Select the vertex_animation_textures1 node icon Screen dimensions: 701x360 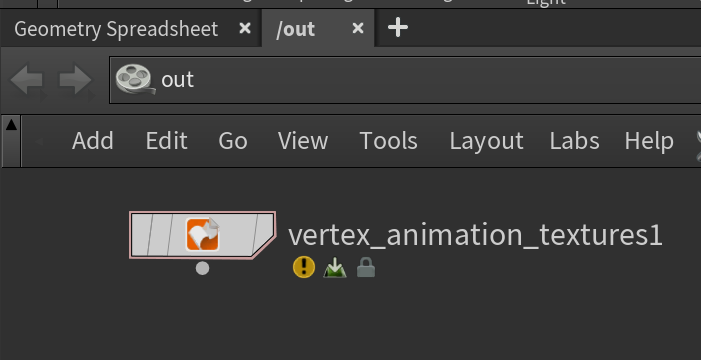click(203, 235)
